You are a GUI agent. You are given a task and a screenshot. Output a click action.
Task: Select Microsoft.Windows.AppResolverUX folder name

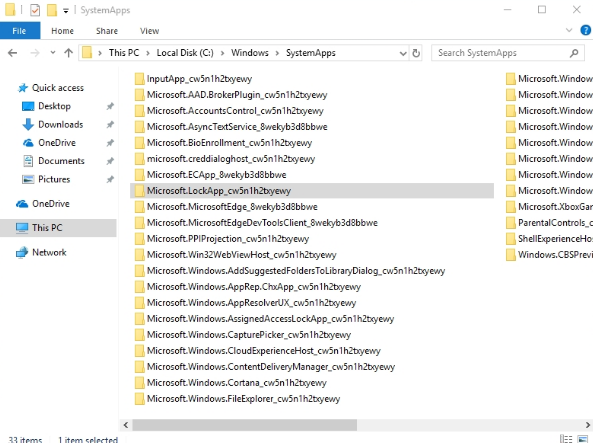[251, 303]
